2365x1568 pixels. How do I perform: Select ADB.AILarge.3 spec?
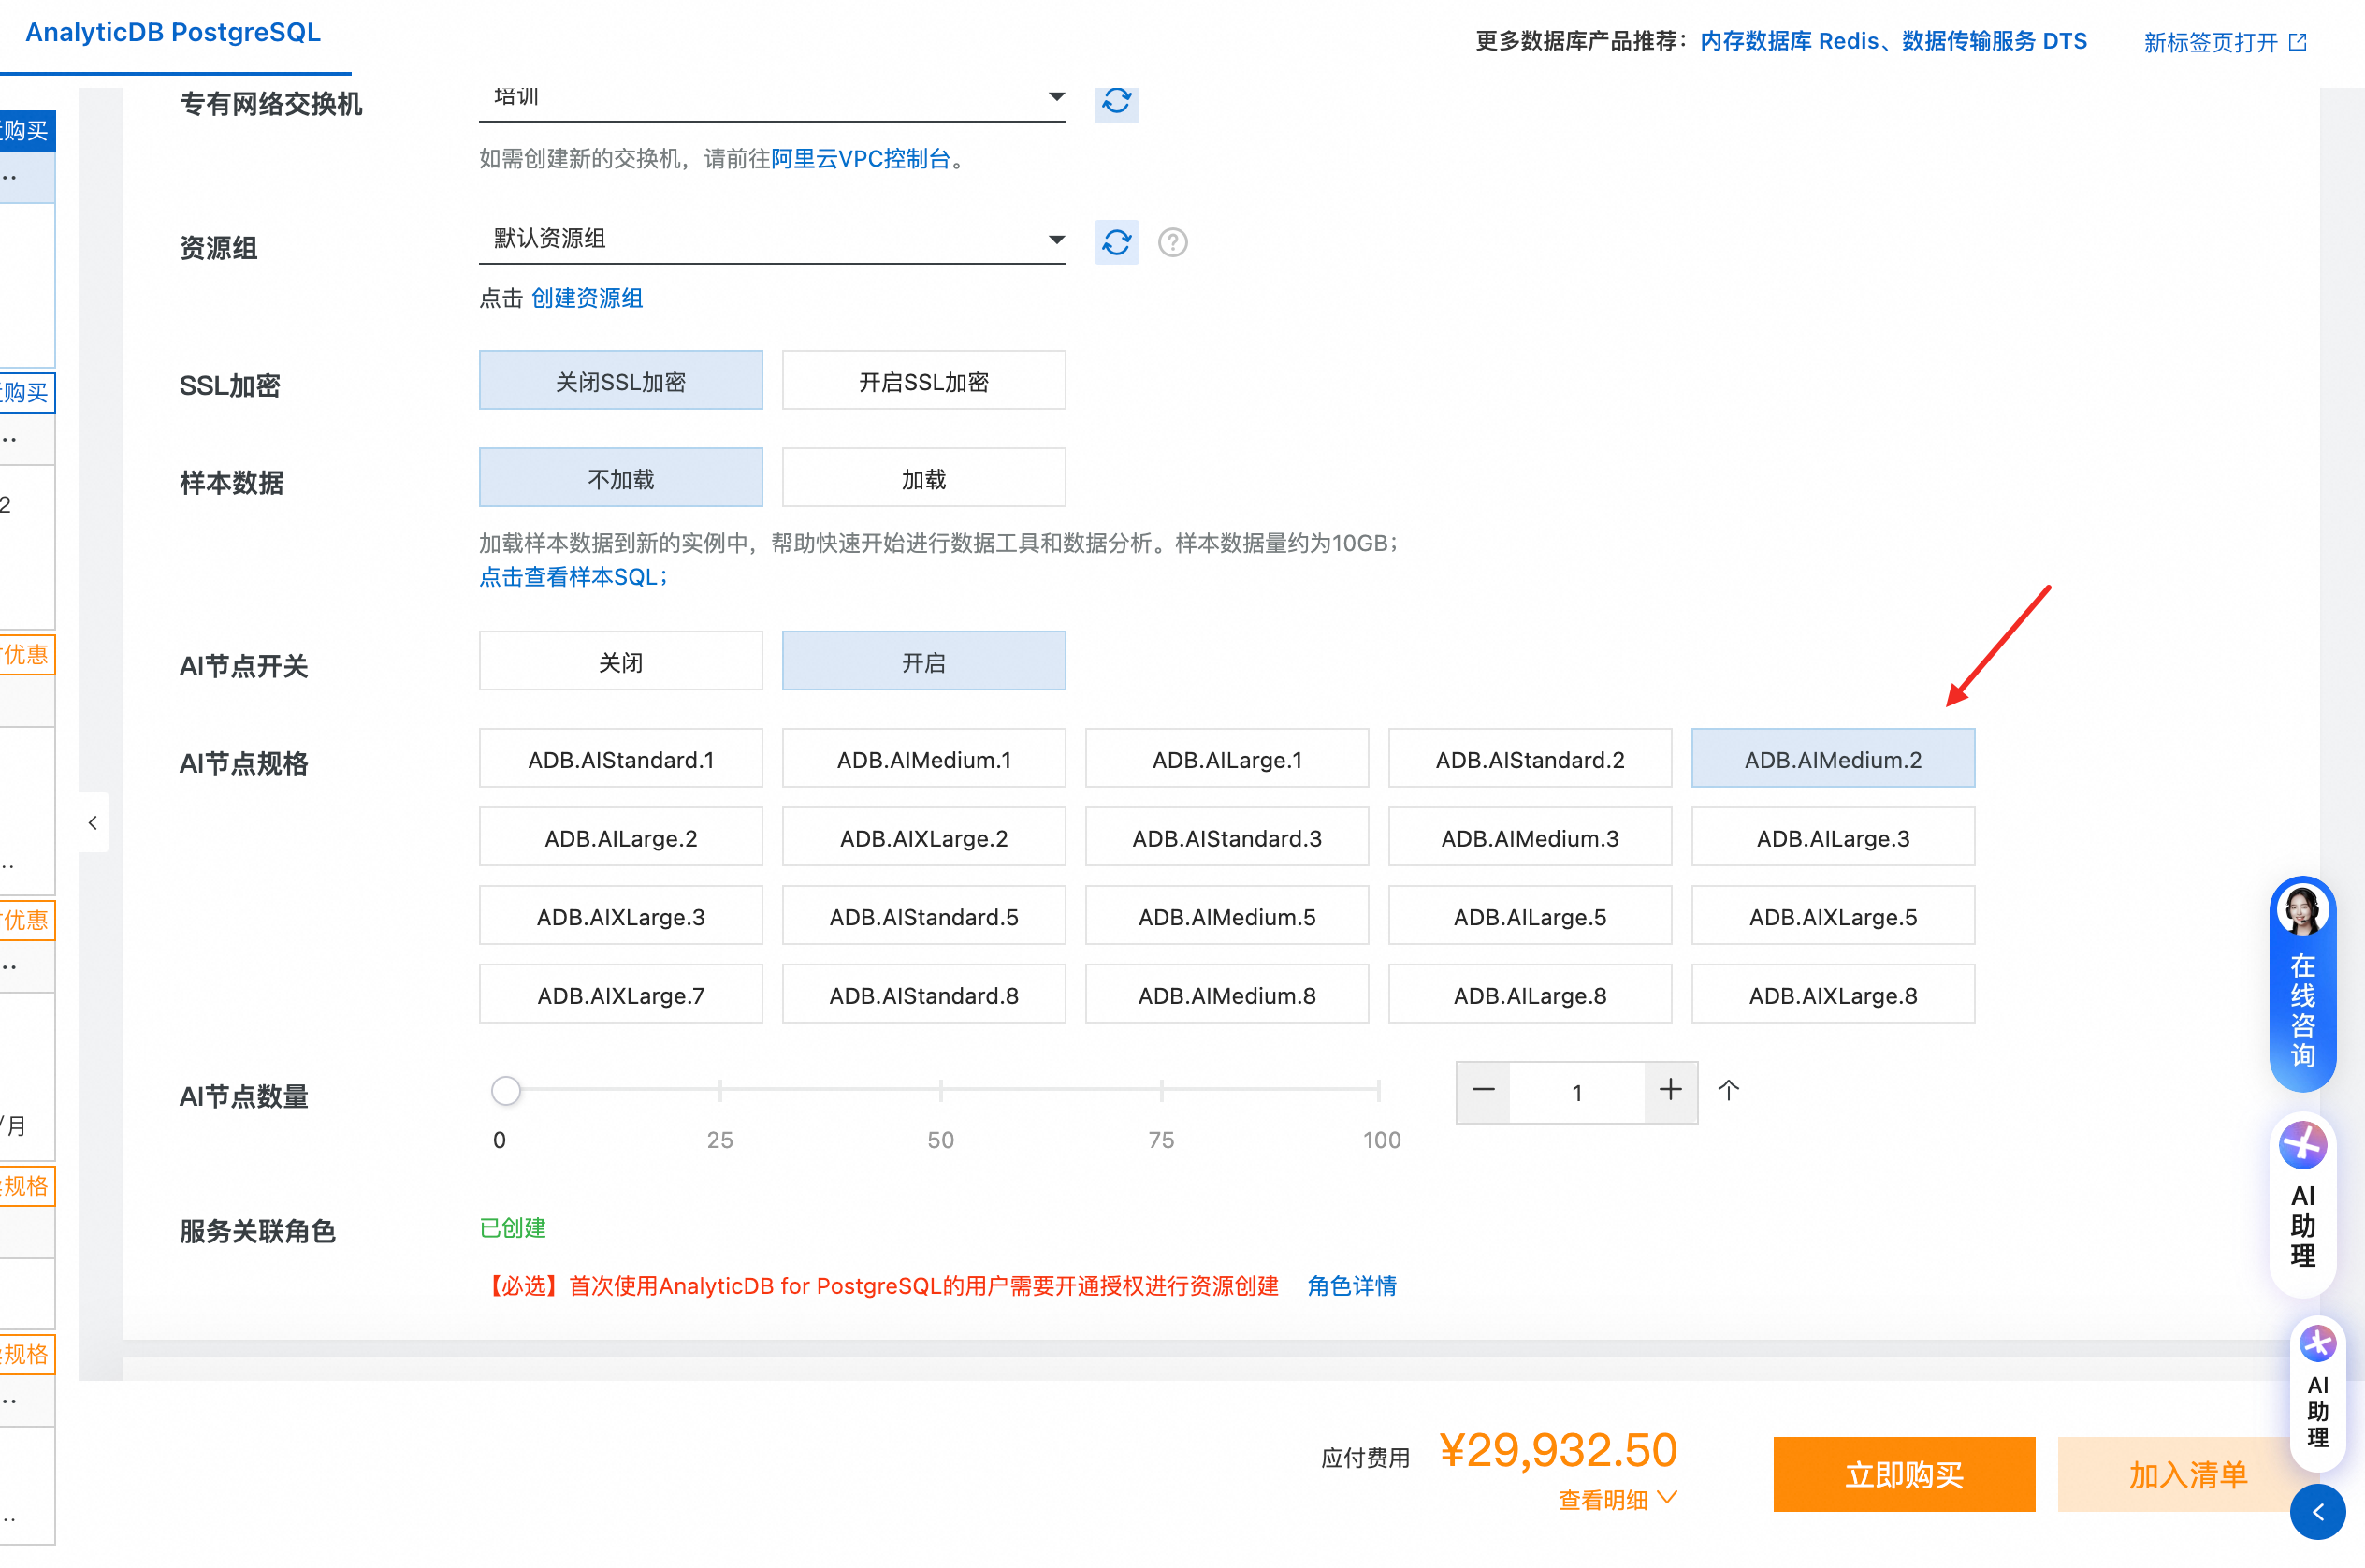pos(1832,837)
